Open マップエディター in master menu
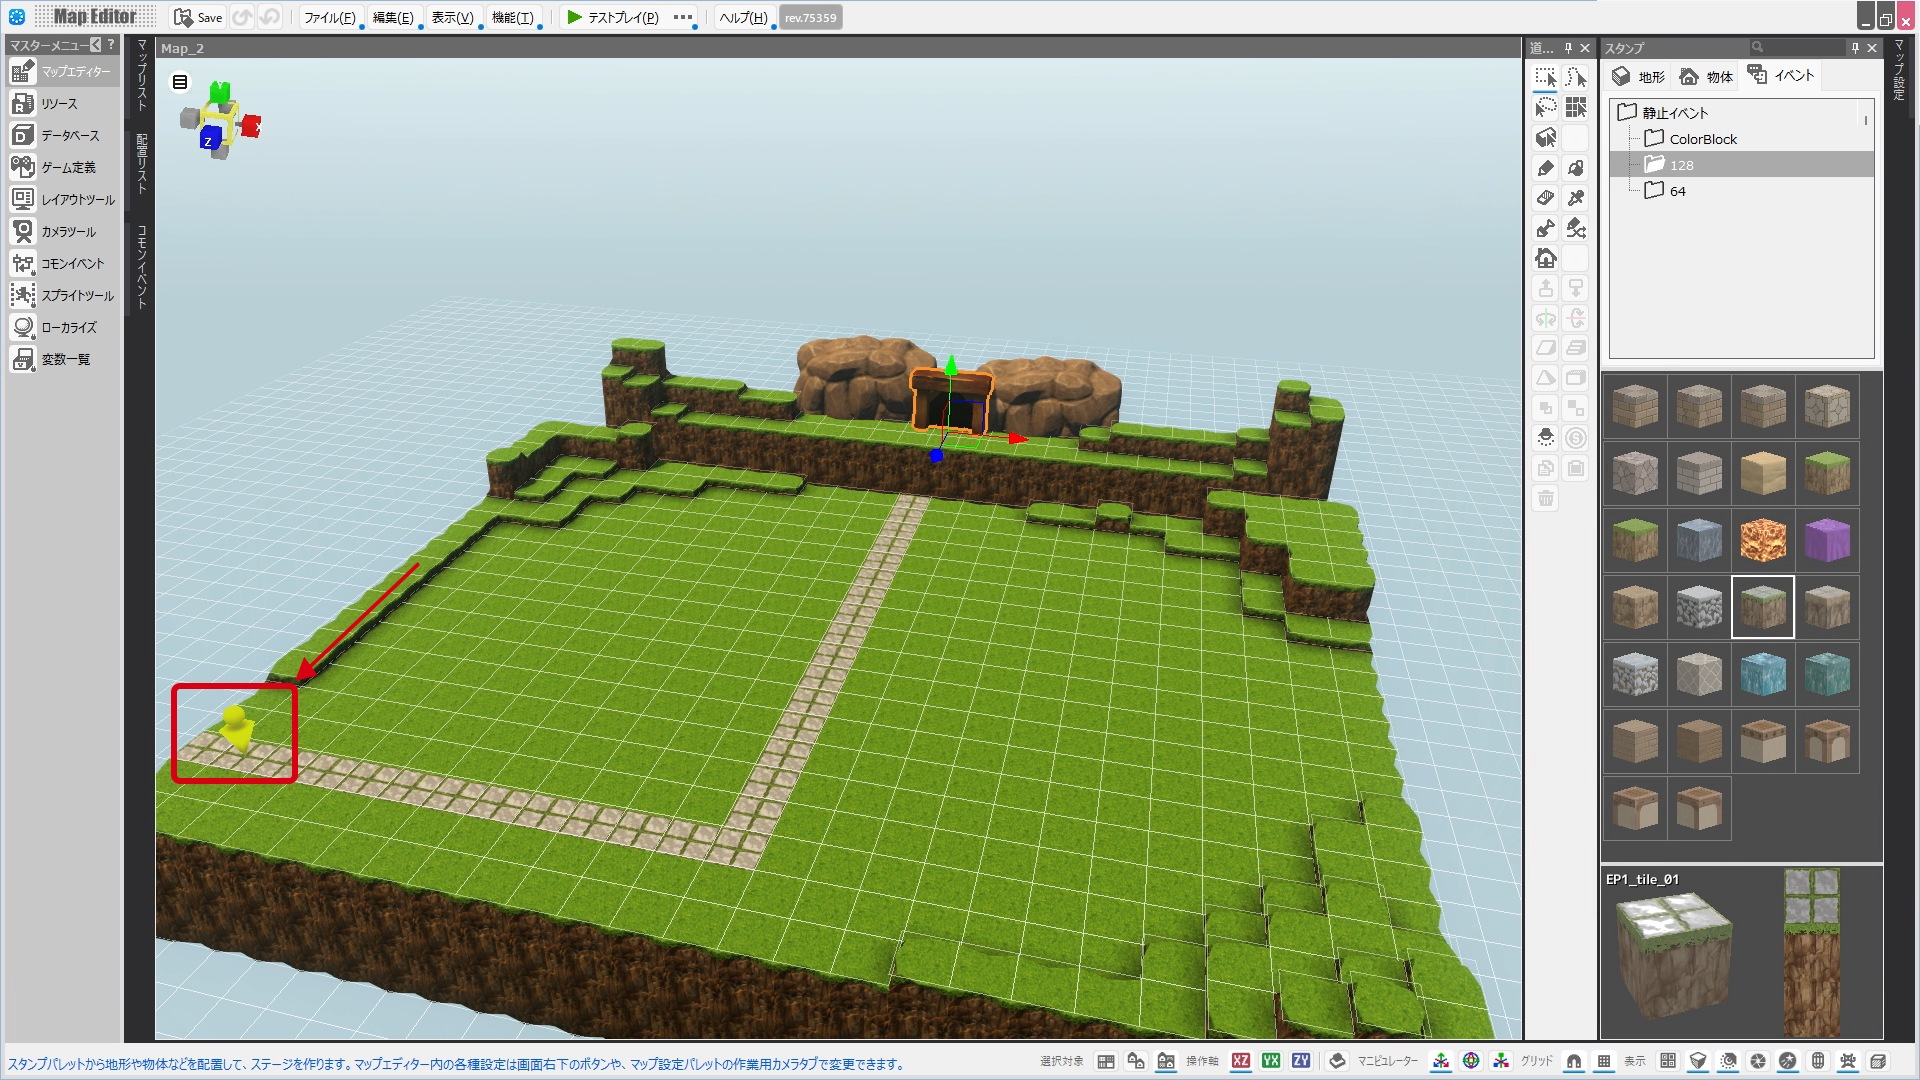 tap(63, 72)
